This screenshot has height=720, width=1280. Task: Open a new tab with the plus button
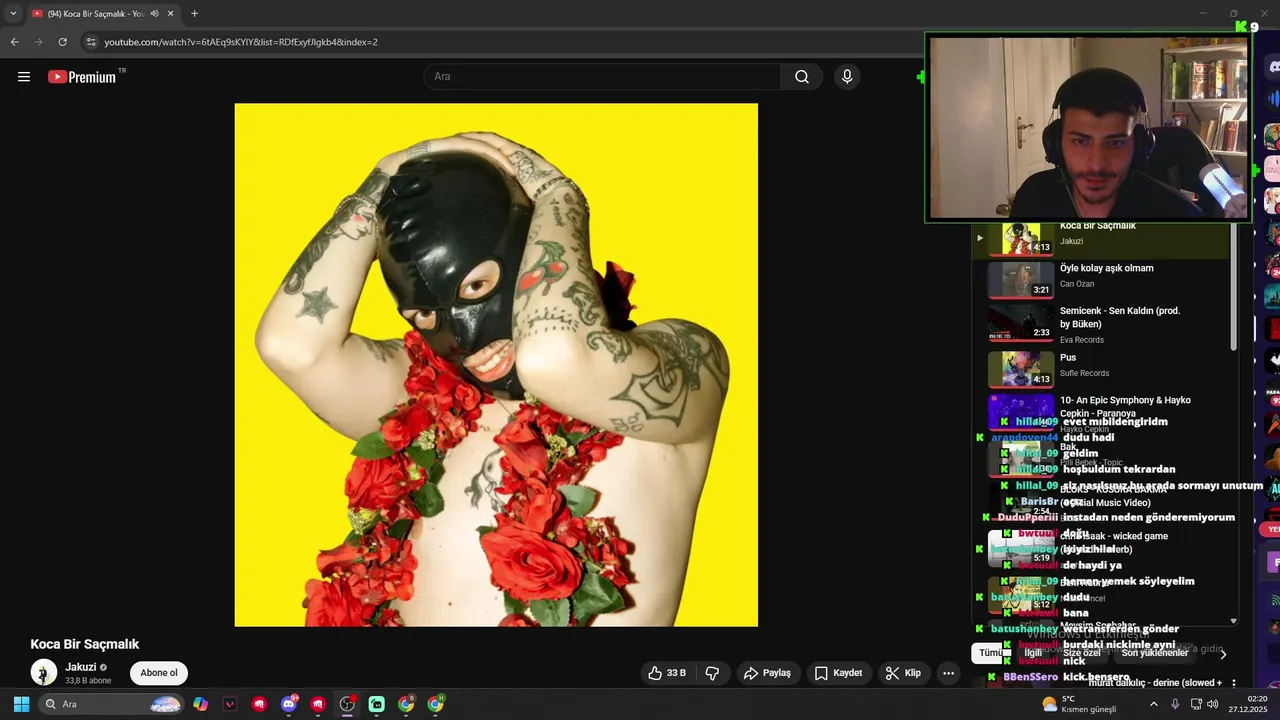tap(194, 14)
